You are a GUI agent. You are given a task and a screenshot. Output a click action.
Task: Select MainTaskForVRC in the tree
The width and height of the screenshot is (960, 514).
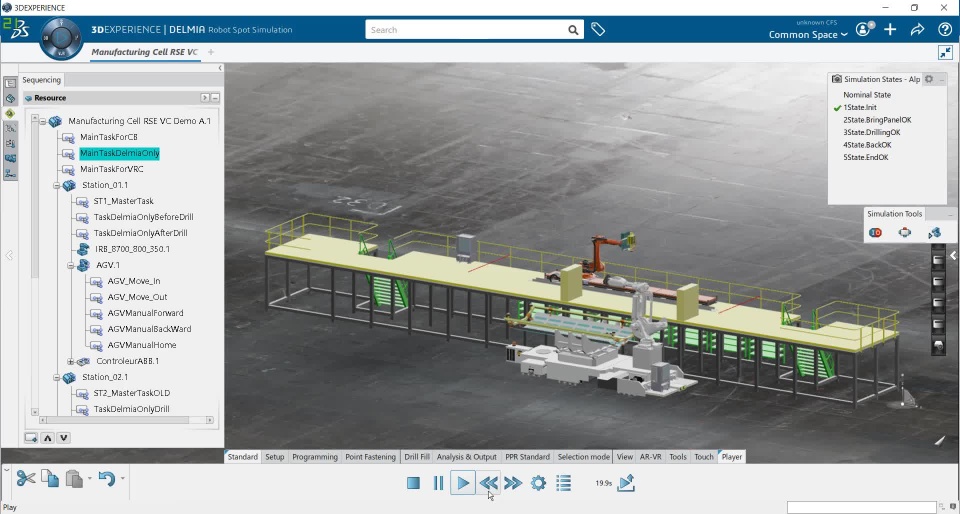111,169
